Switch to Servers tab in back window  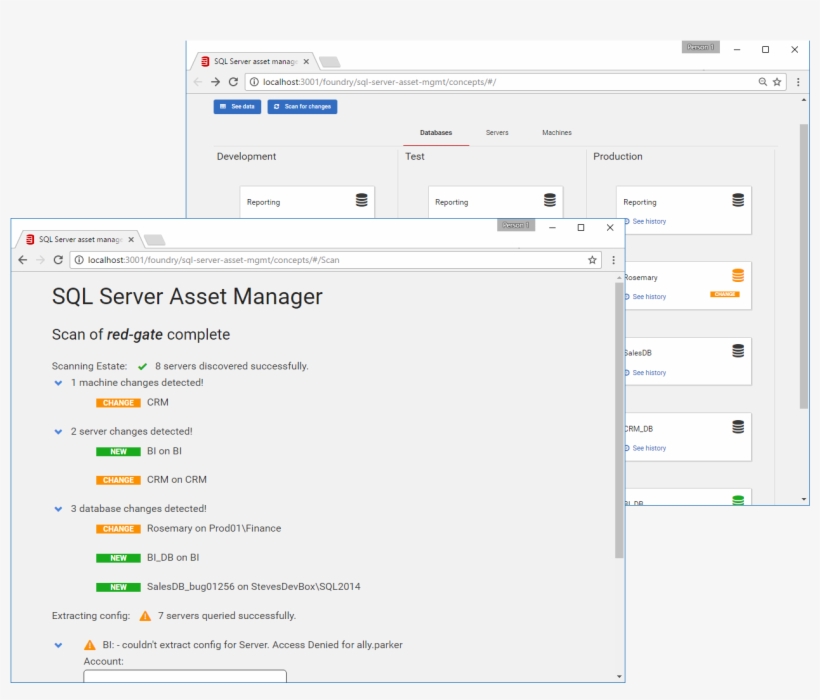tap(497, 133)
